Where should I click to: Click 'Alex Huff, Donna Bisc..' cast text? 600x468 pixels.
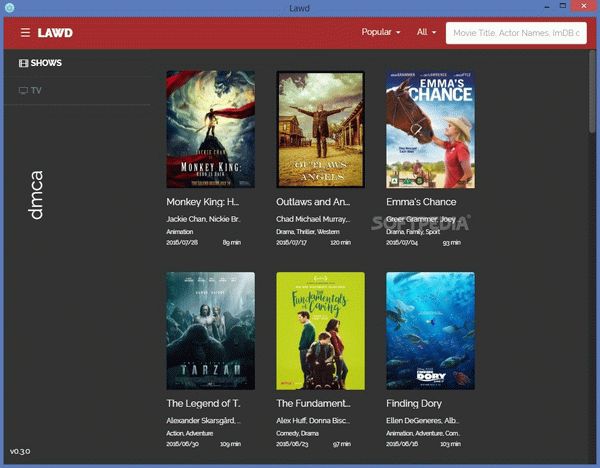pos(313,421)
